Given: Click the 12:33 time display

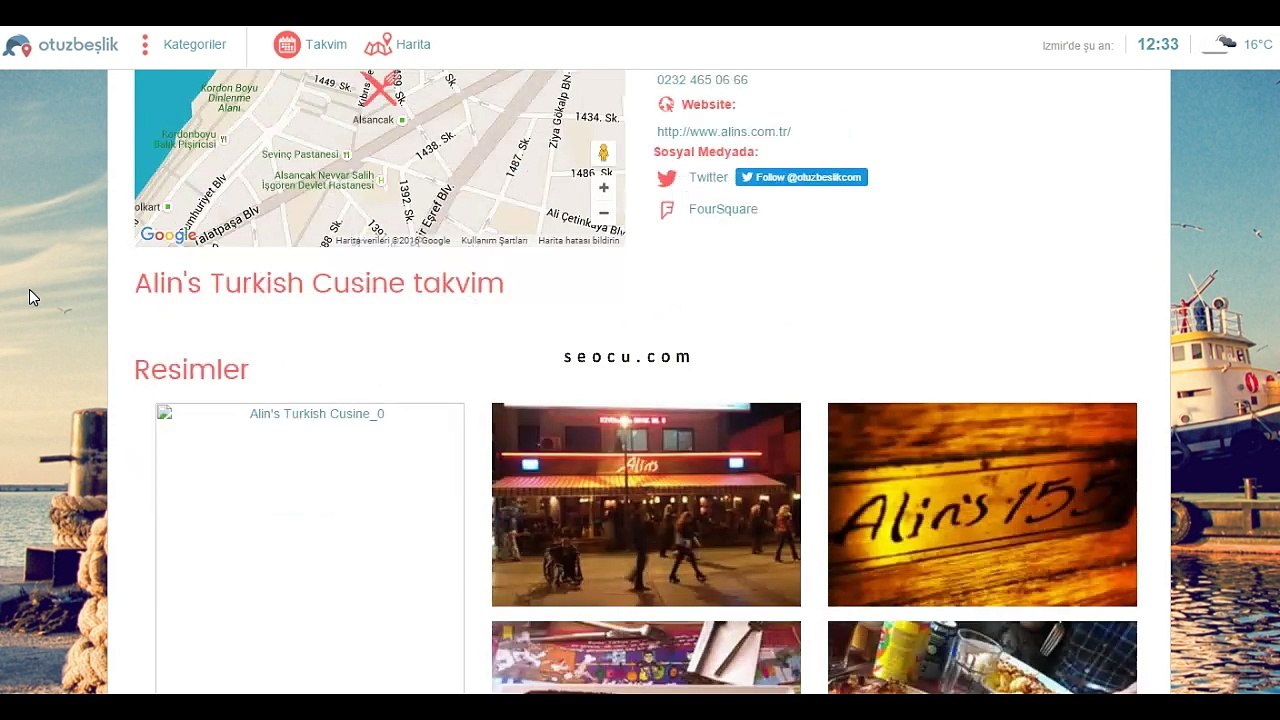Looking at the screenshot, I should (x=1158, y=45).
